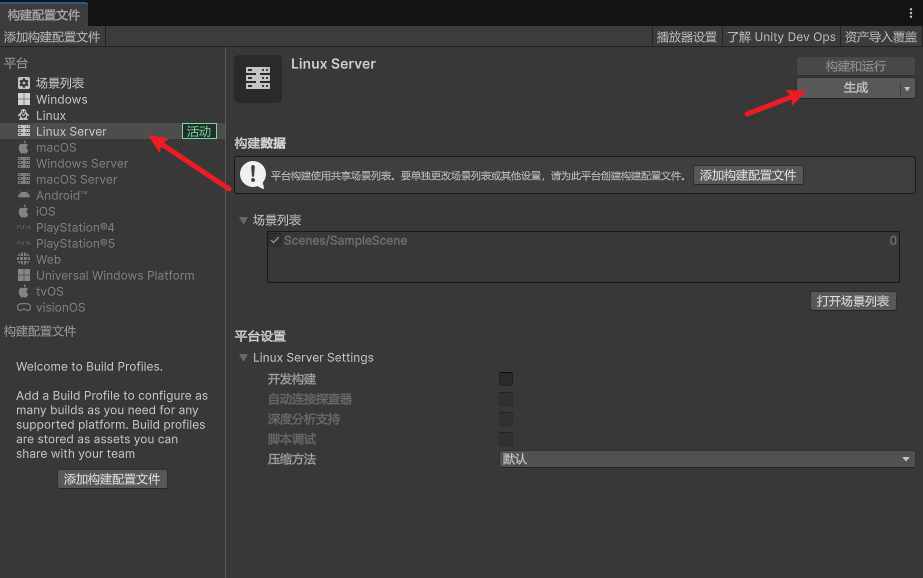This screenshot has height=578, width=923.
Task: Click the 构建和运行 button
Action: pyautogui.click(x=856, y=66)
